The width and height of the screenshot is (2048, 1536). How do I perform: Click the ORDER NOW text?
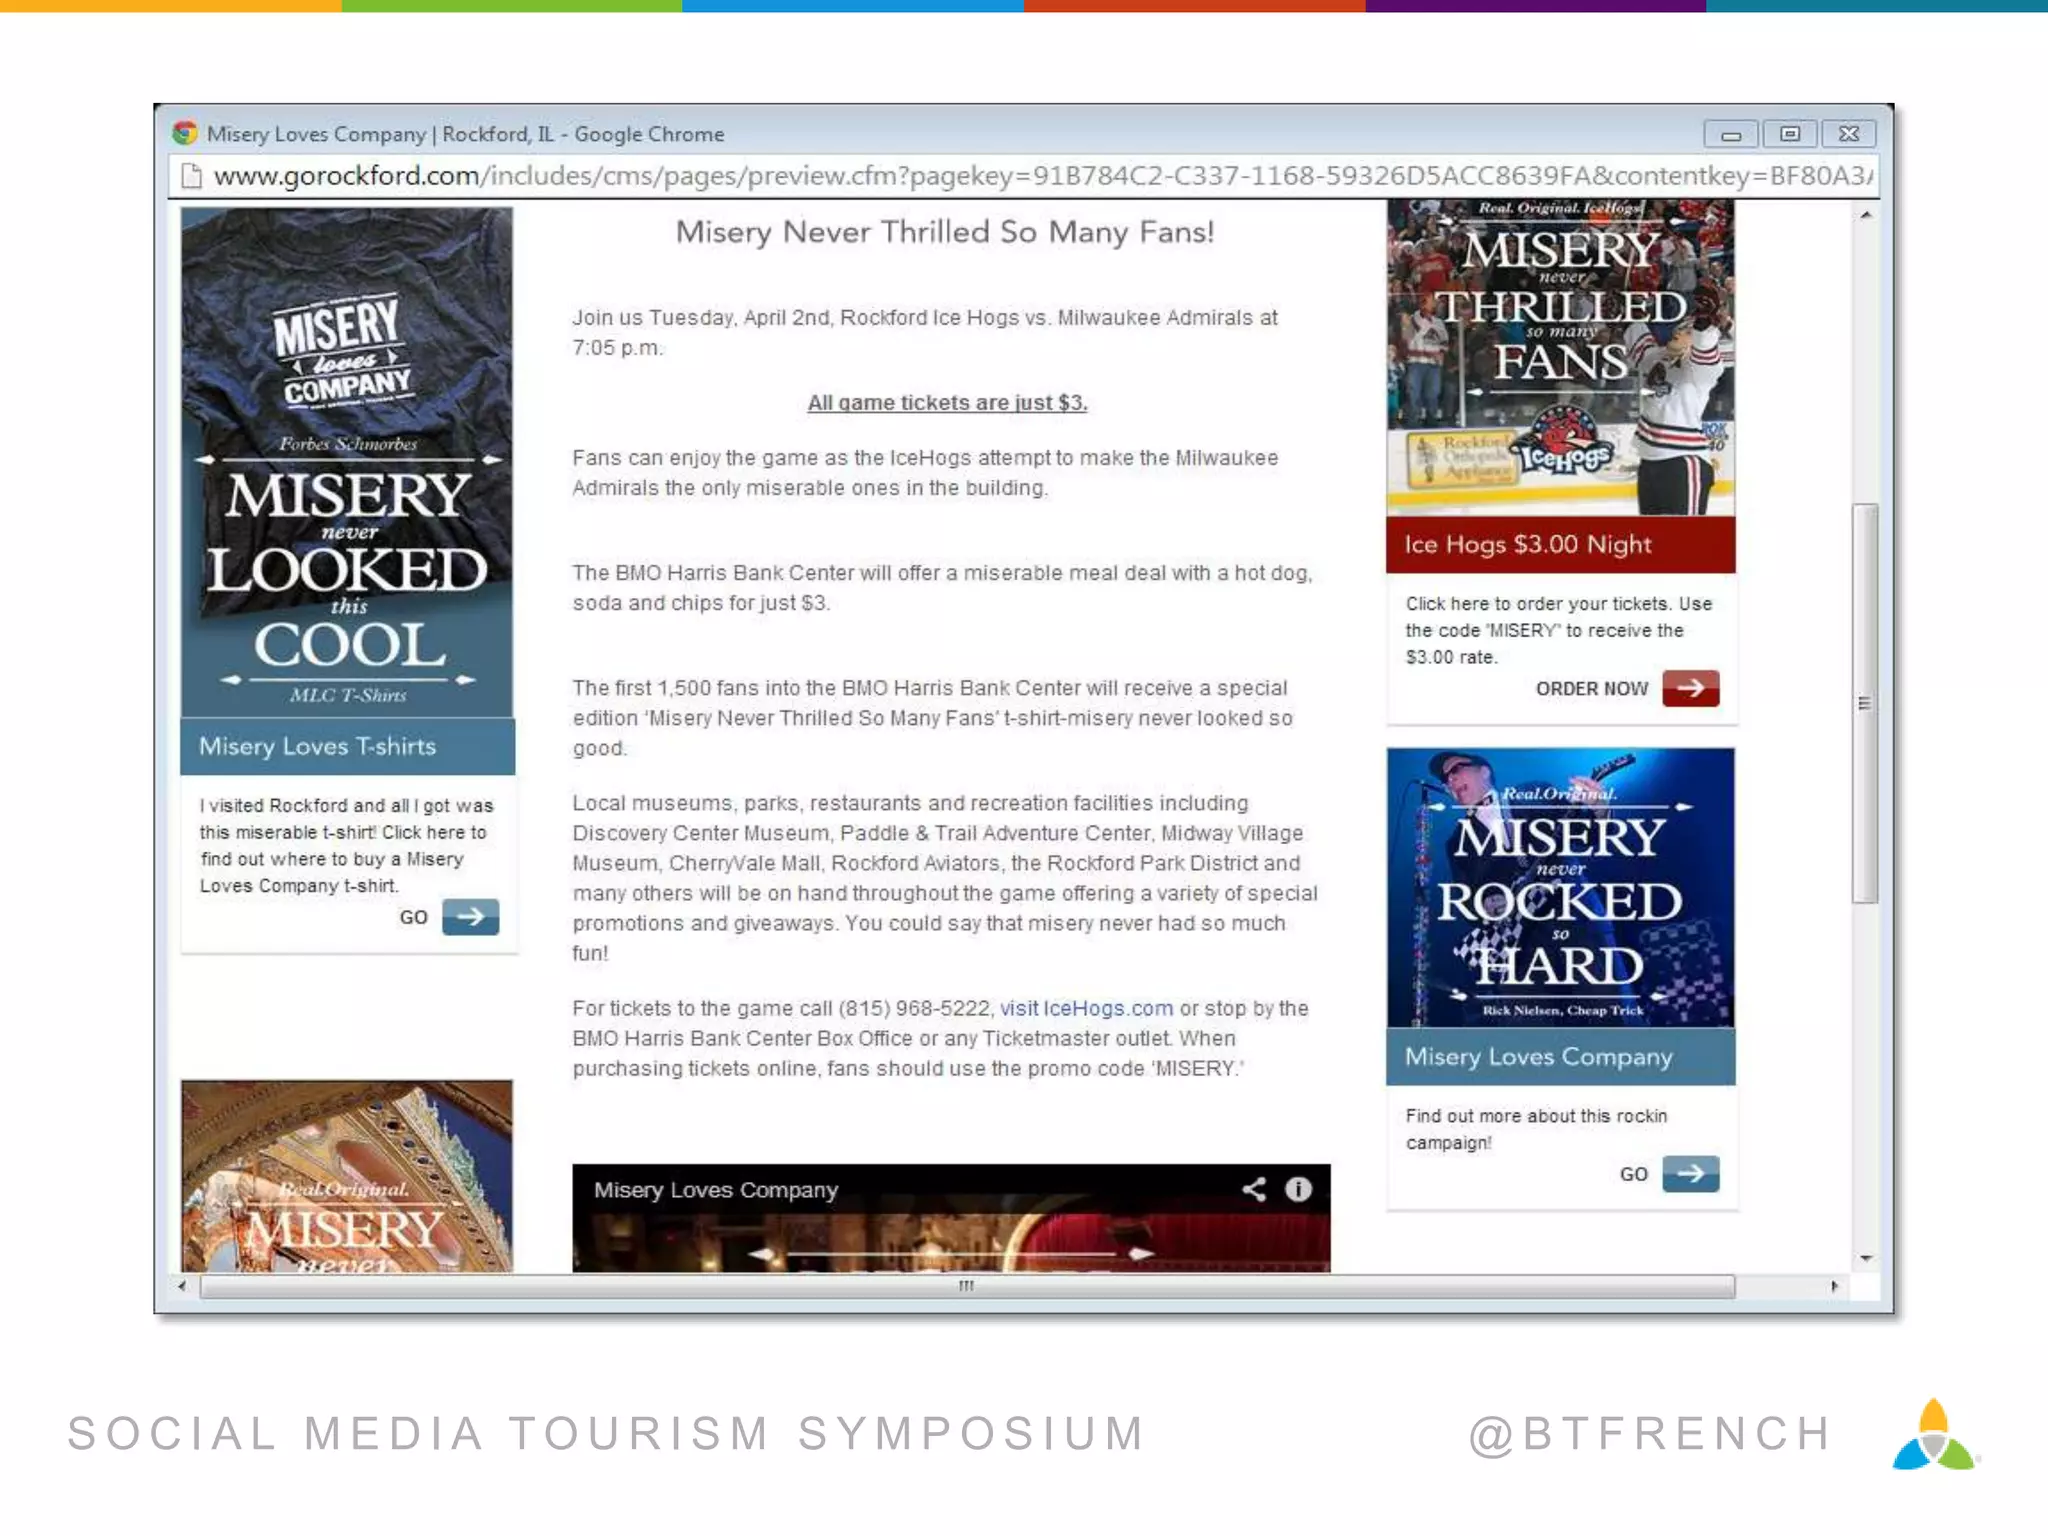point(1591,689)
